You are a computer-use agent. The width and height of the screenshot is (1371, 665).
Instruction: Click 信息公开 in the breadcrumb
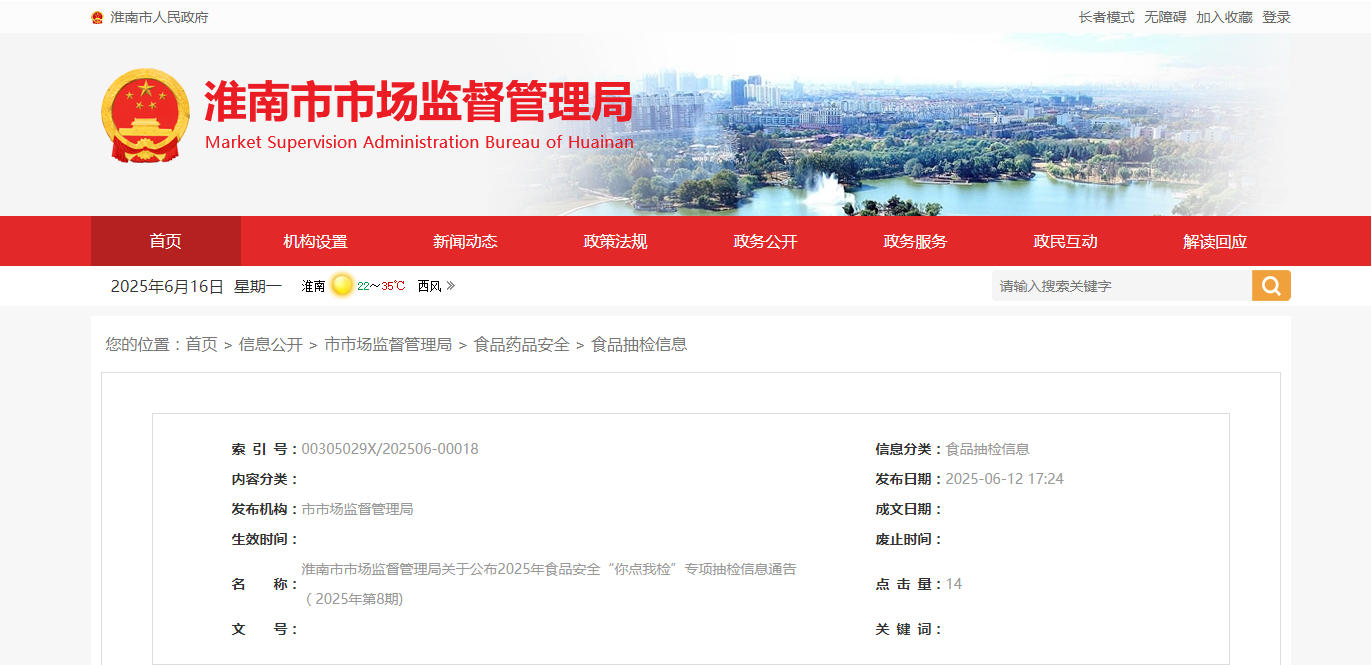coord(271,344)
